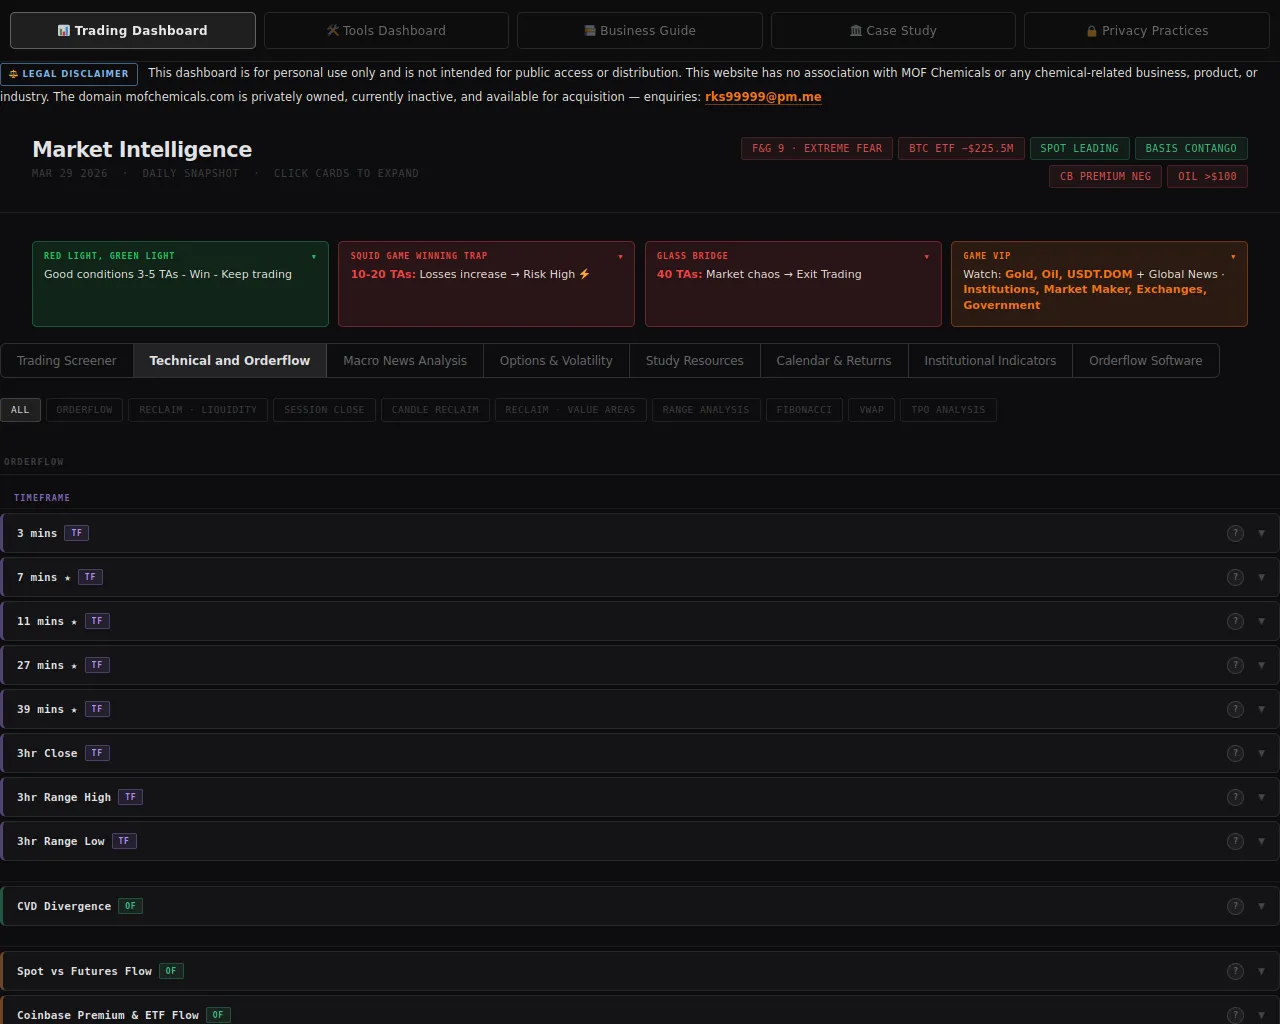Expand the 39 mins row arrow

1261,709
